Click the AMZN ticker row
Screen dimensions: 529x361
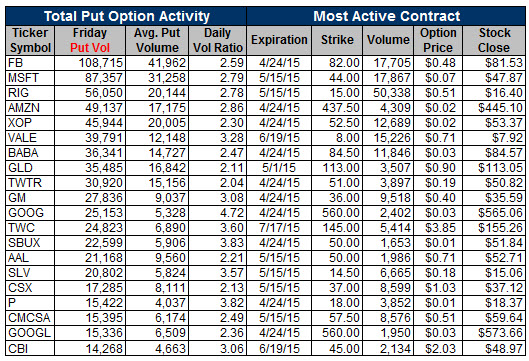[265, 108]
